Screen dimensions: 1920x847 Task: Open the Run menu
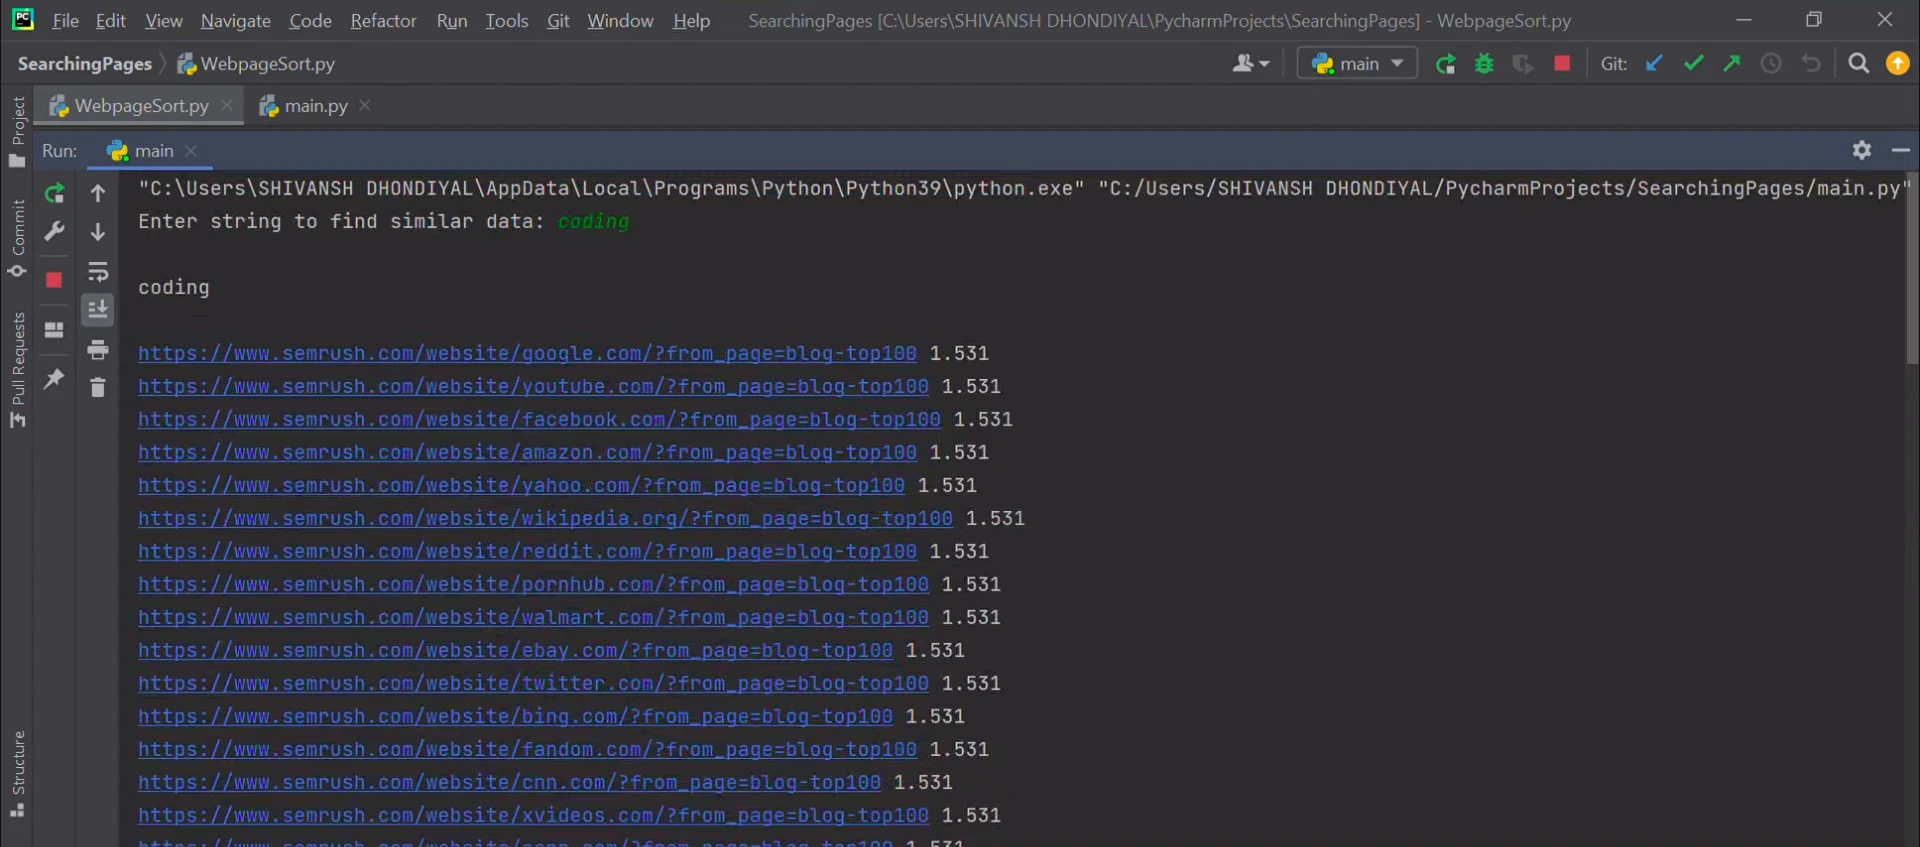(x=452, y=21)
